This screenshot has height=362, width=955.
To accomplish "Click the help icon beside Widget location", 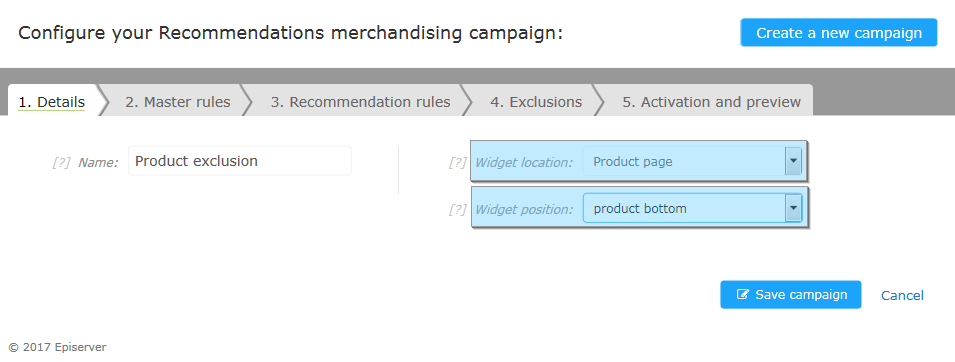I will 457,163.
